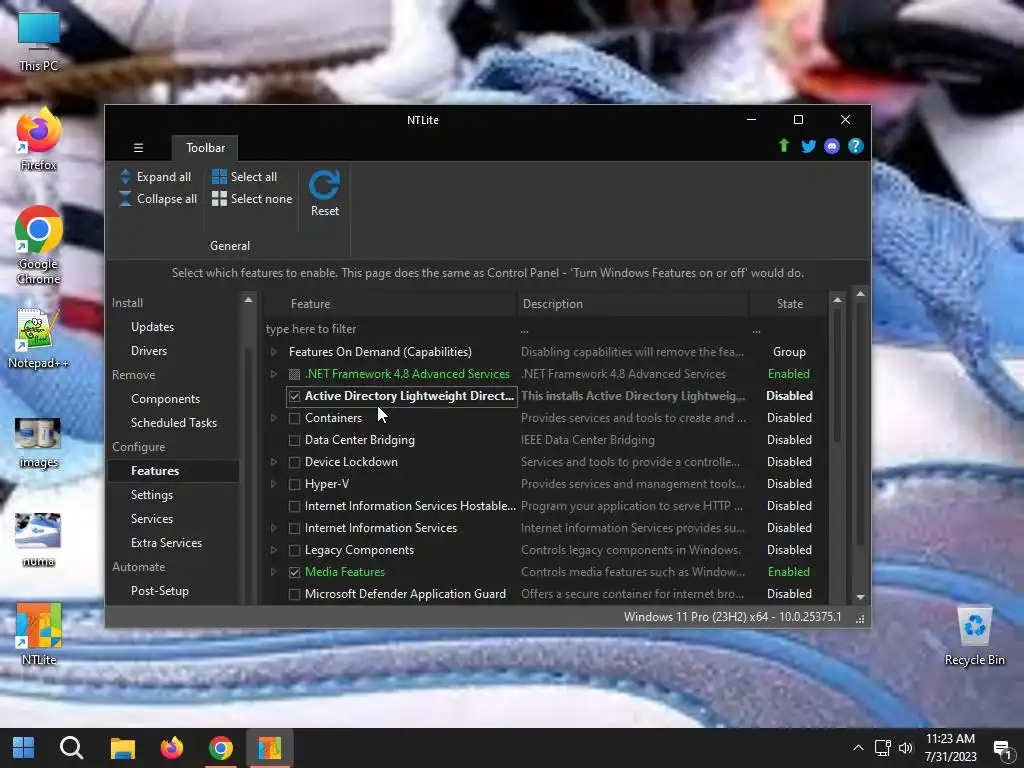Uncheck Active Directory Lightweight Directory checkbox

[295, 396]
